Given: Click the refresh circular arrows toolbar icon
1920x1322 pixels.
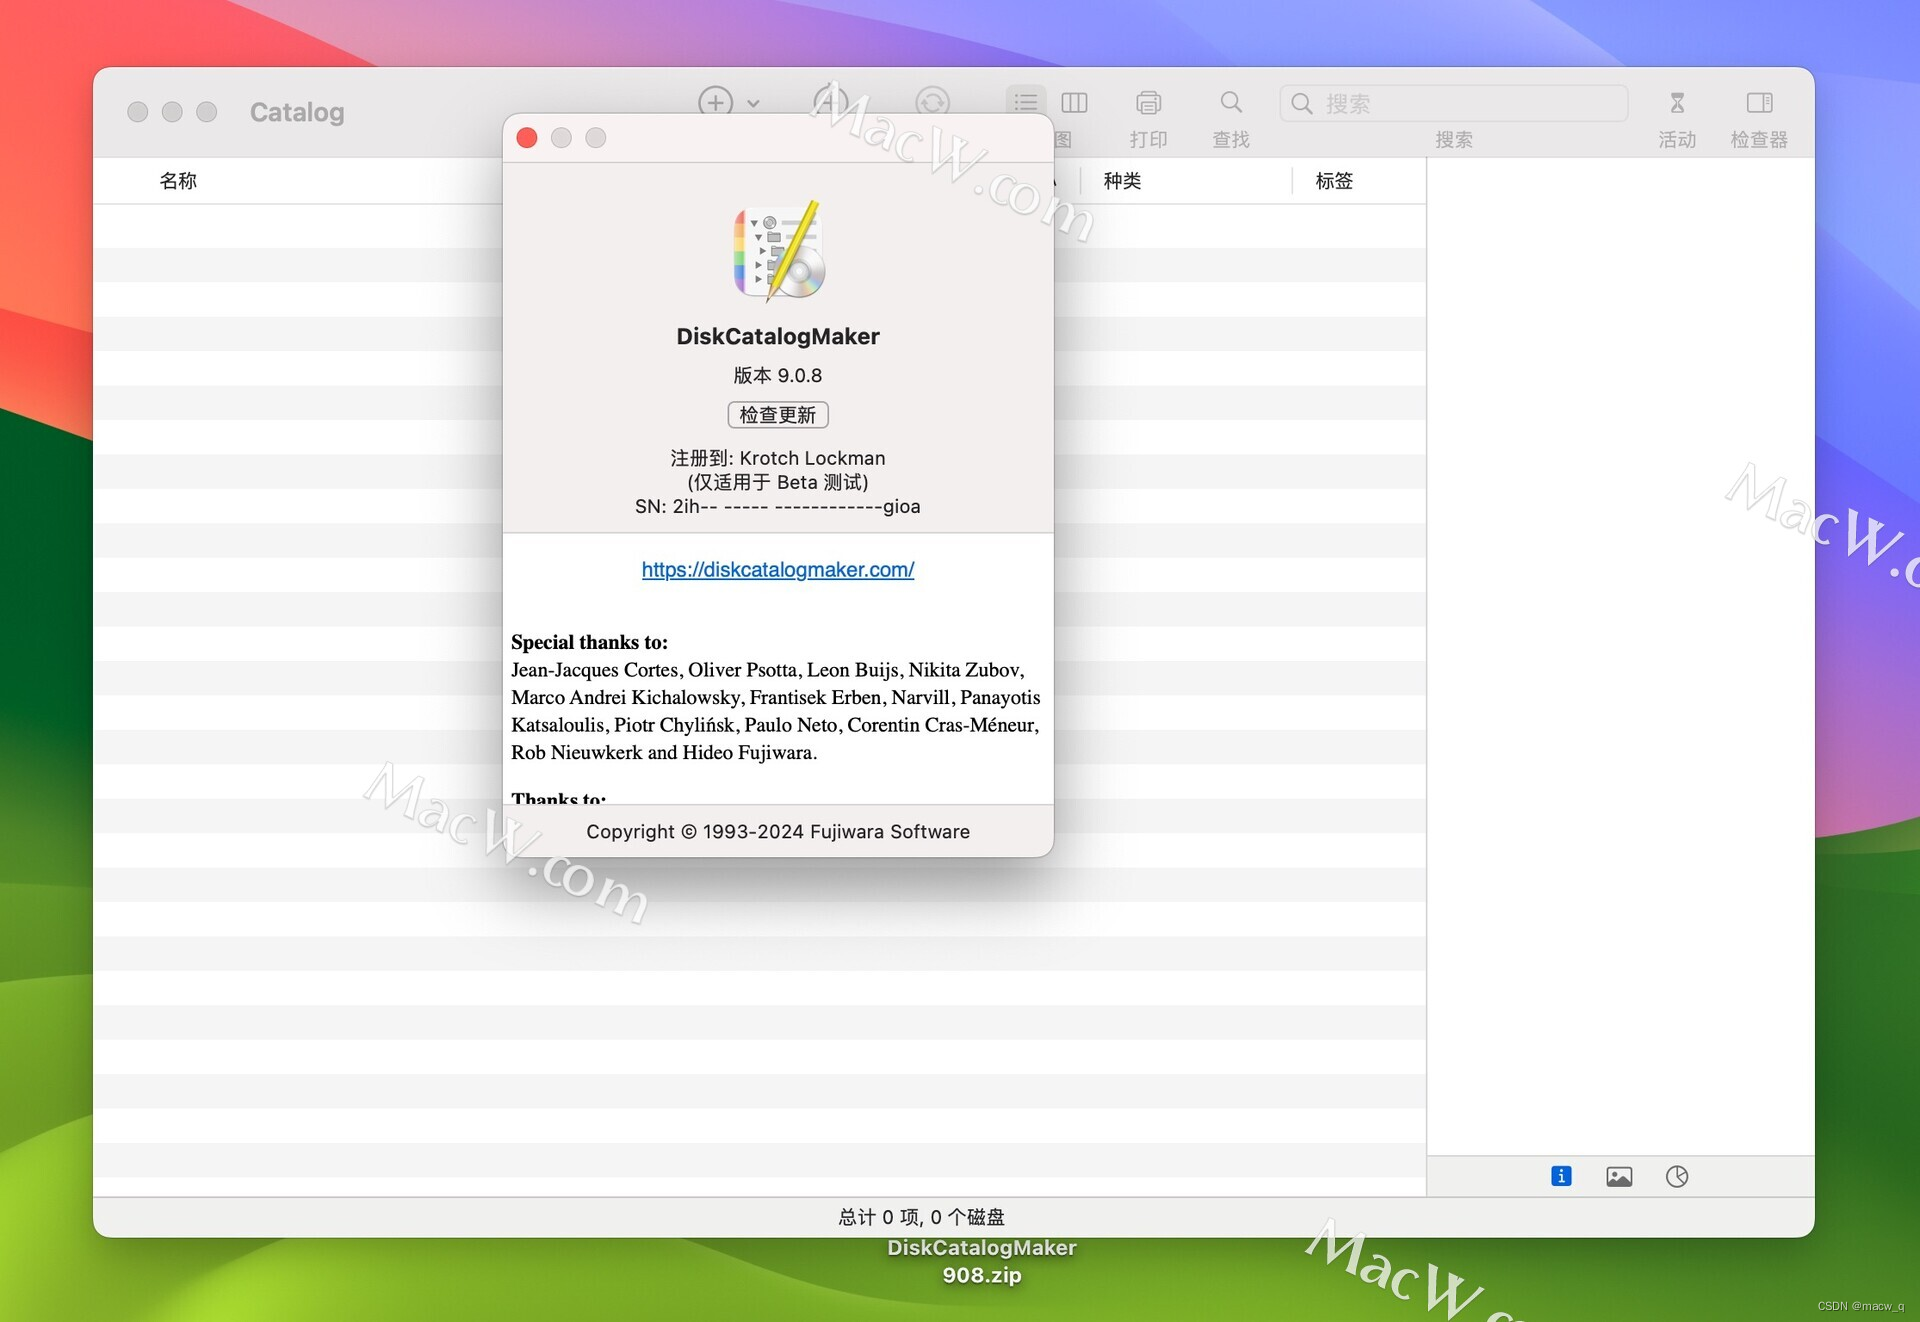Looking at the screenshot, I should 932,102.
